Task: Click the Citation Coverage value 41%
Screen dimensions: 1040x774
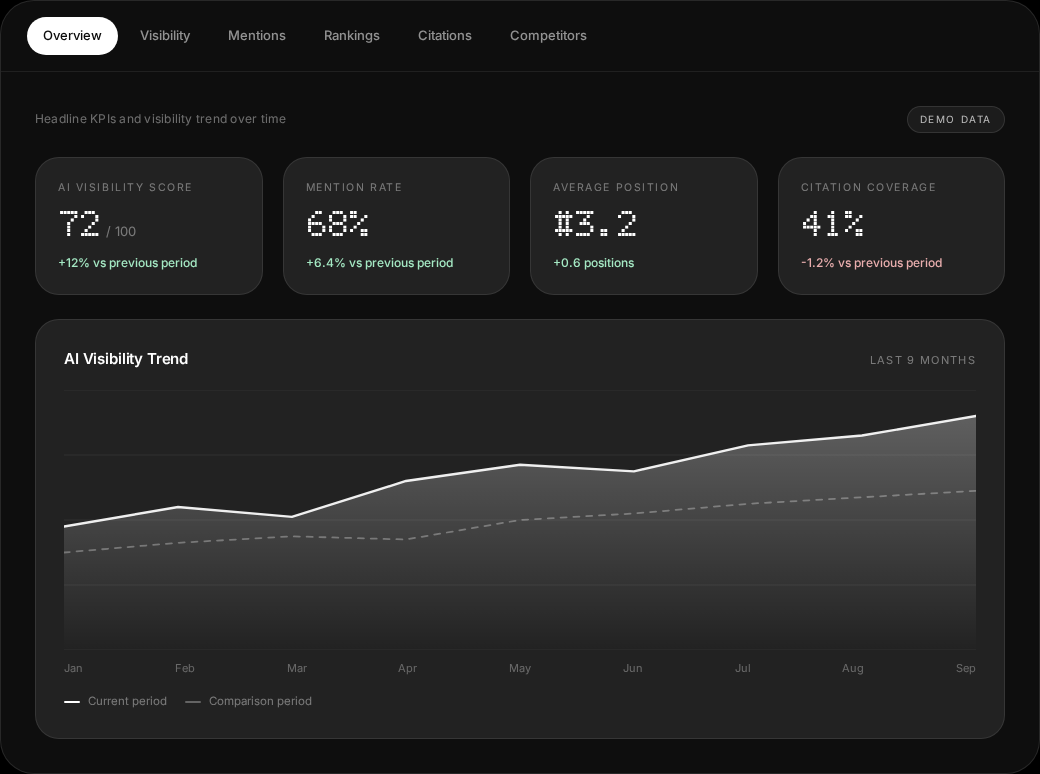Action: pos(832,224)
